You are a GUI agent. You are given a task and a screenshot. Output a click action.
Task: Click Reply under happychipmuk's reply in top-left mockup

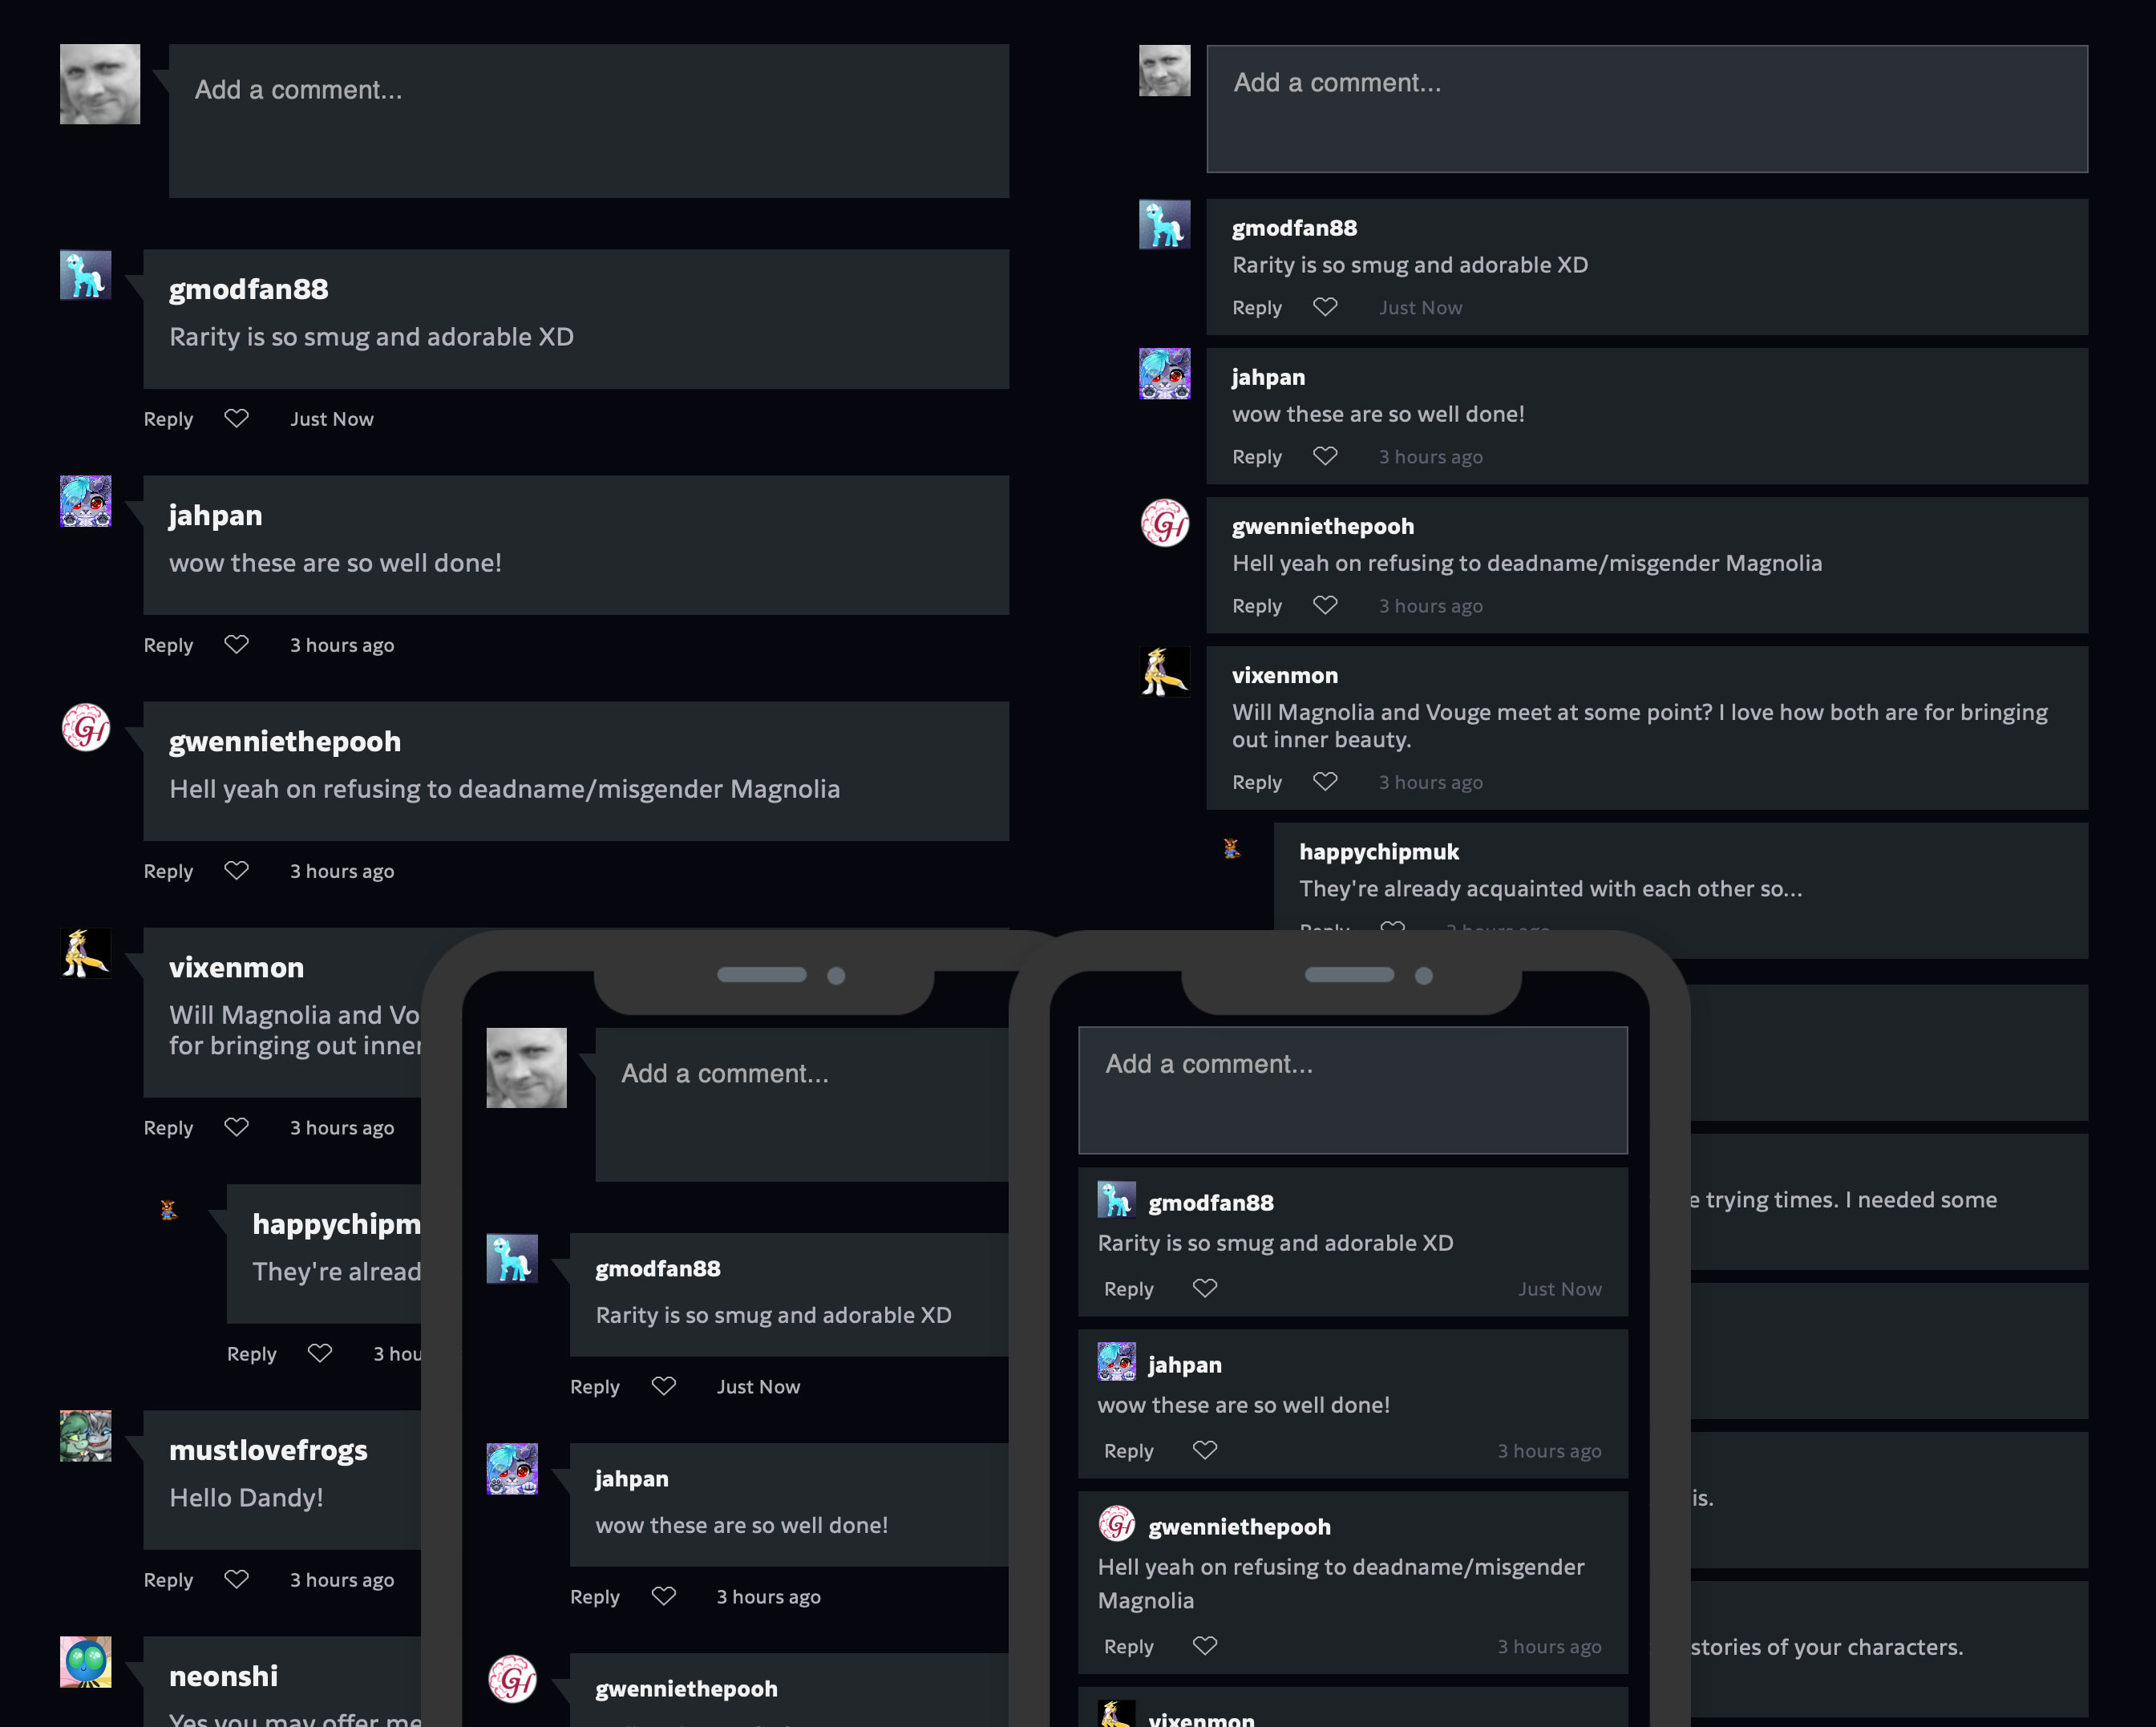[251, 1354]
